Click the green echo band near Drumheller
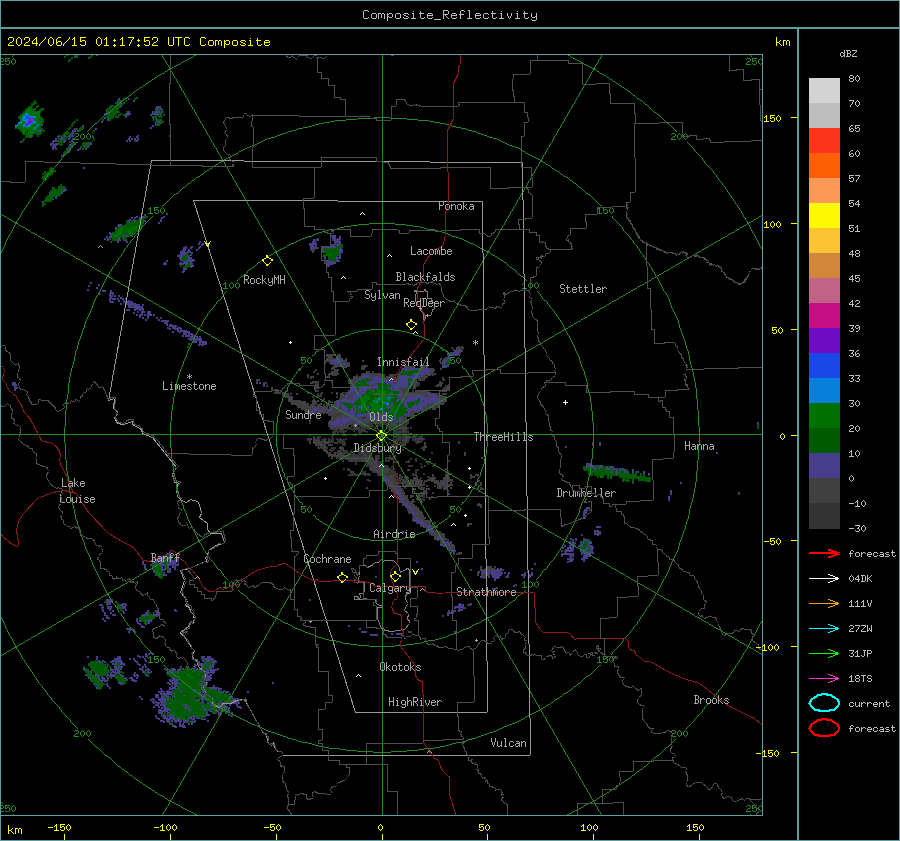The width and height of the screenshot is (900, 841). (x=618, y=473)
